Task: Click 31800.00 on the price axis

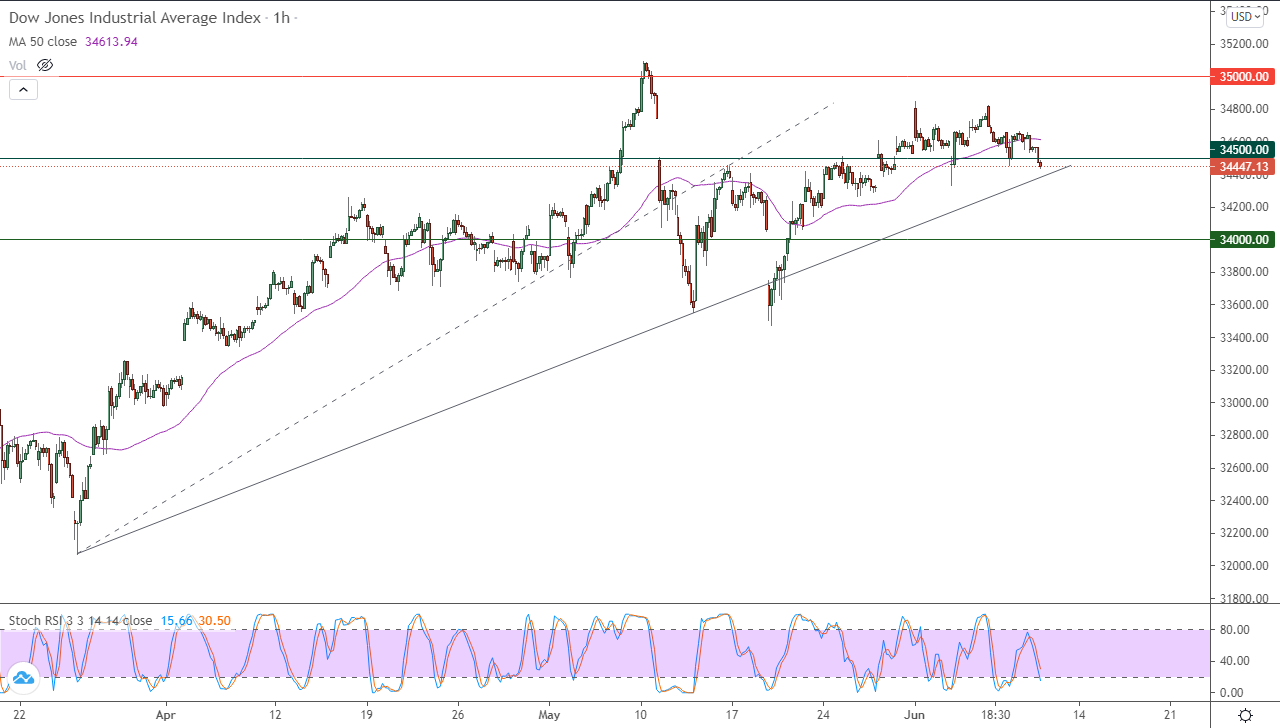Action: point(1244,599)
